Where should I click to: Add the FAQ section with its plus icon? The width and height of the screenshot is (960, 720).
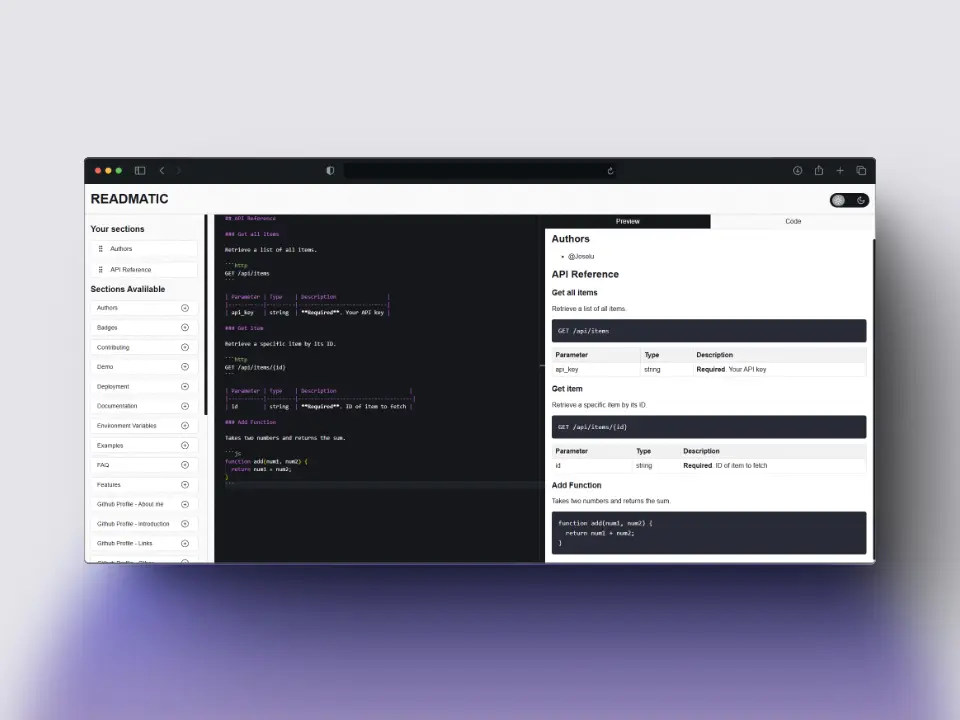click(185, 465)
